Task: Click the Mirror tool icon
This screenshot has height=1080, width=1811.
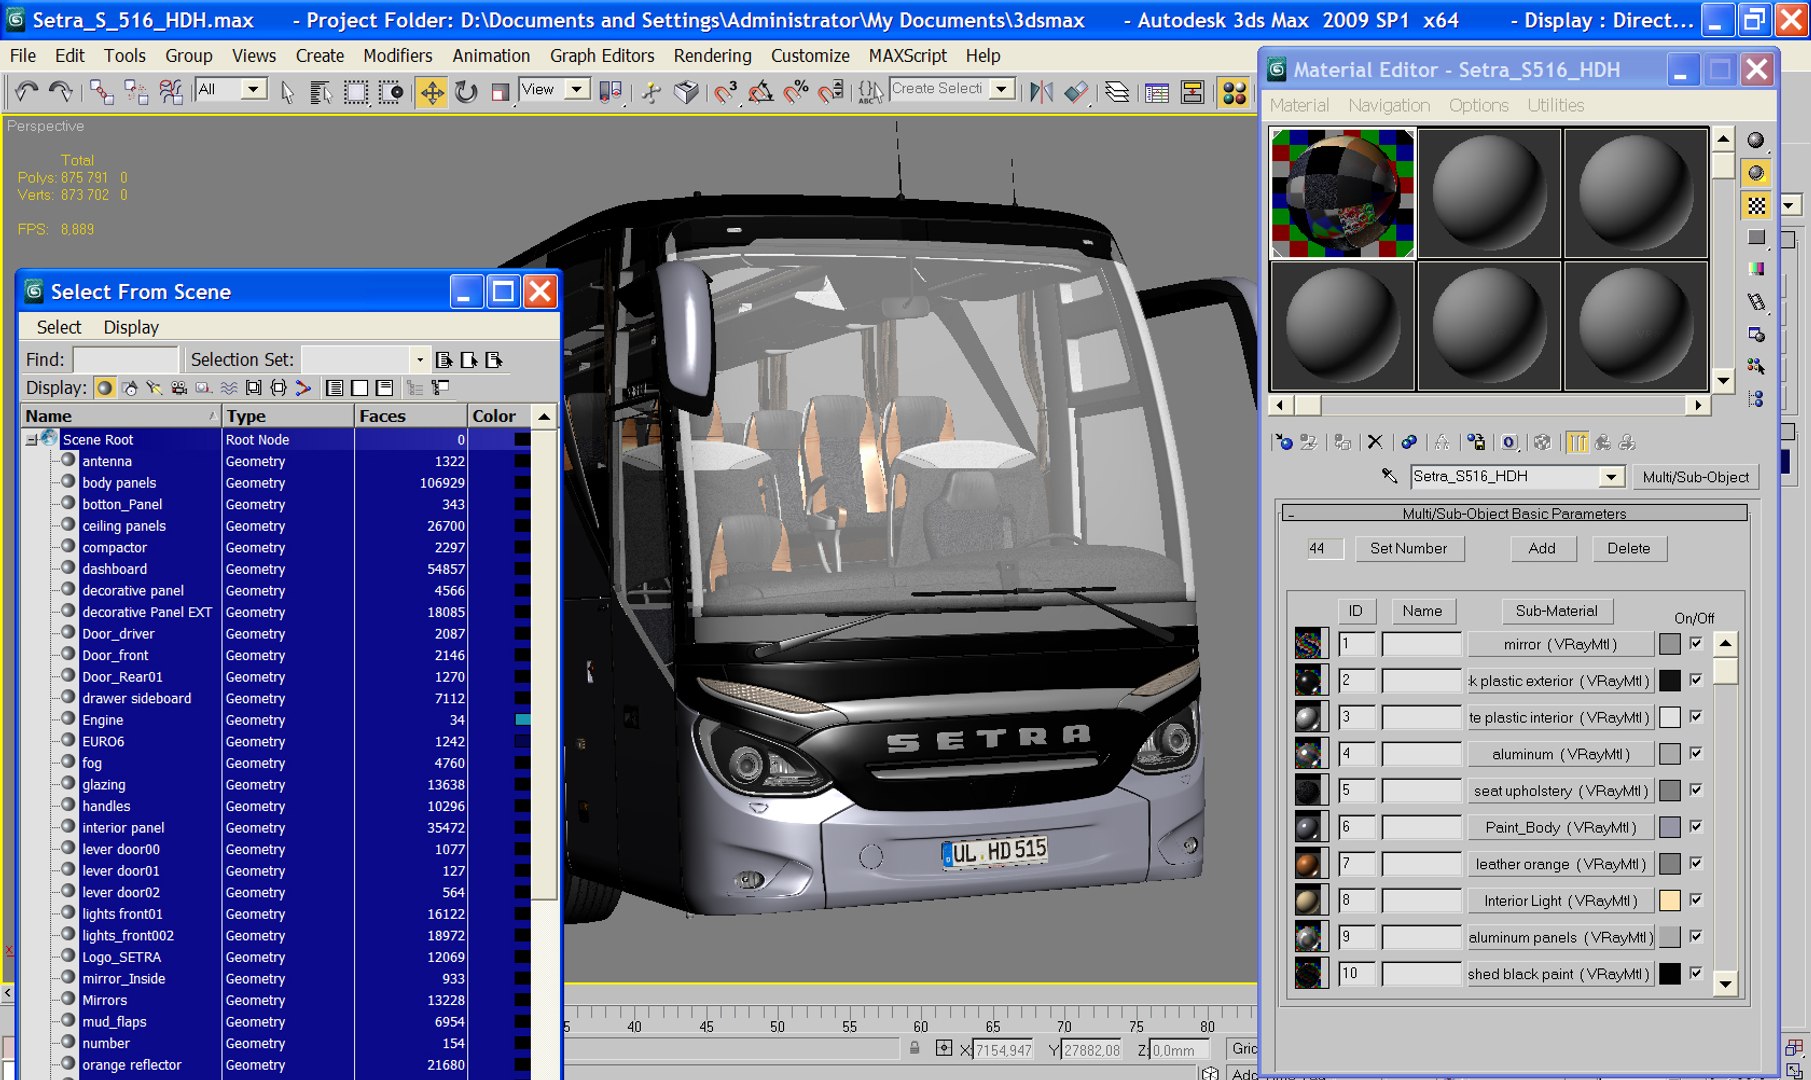Action: [1041, 92]
